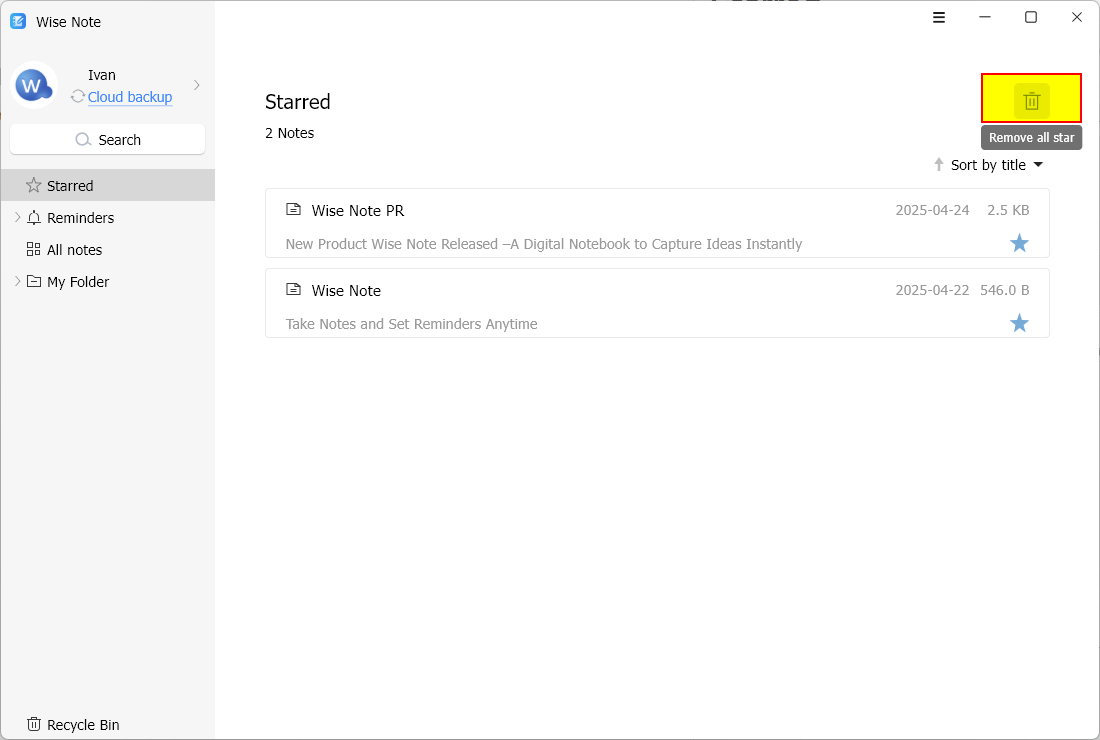Click the Remove all star trash icon
The height and width of the screenshot is (740, 1100).
1031,101
